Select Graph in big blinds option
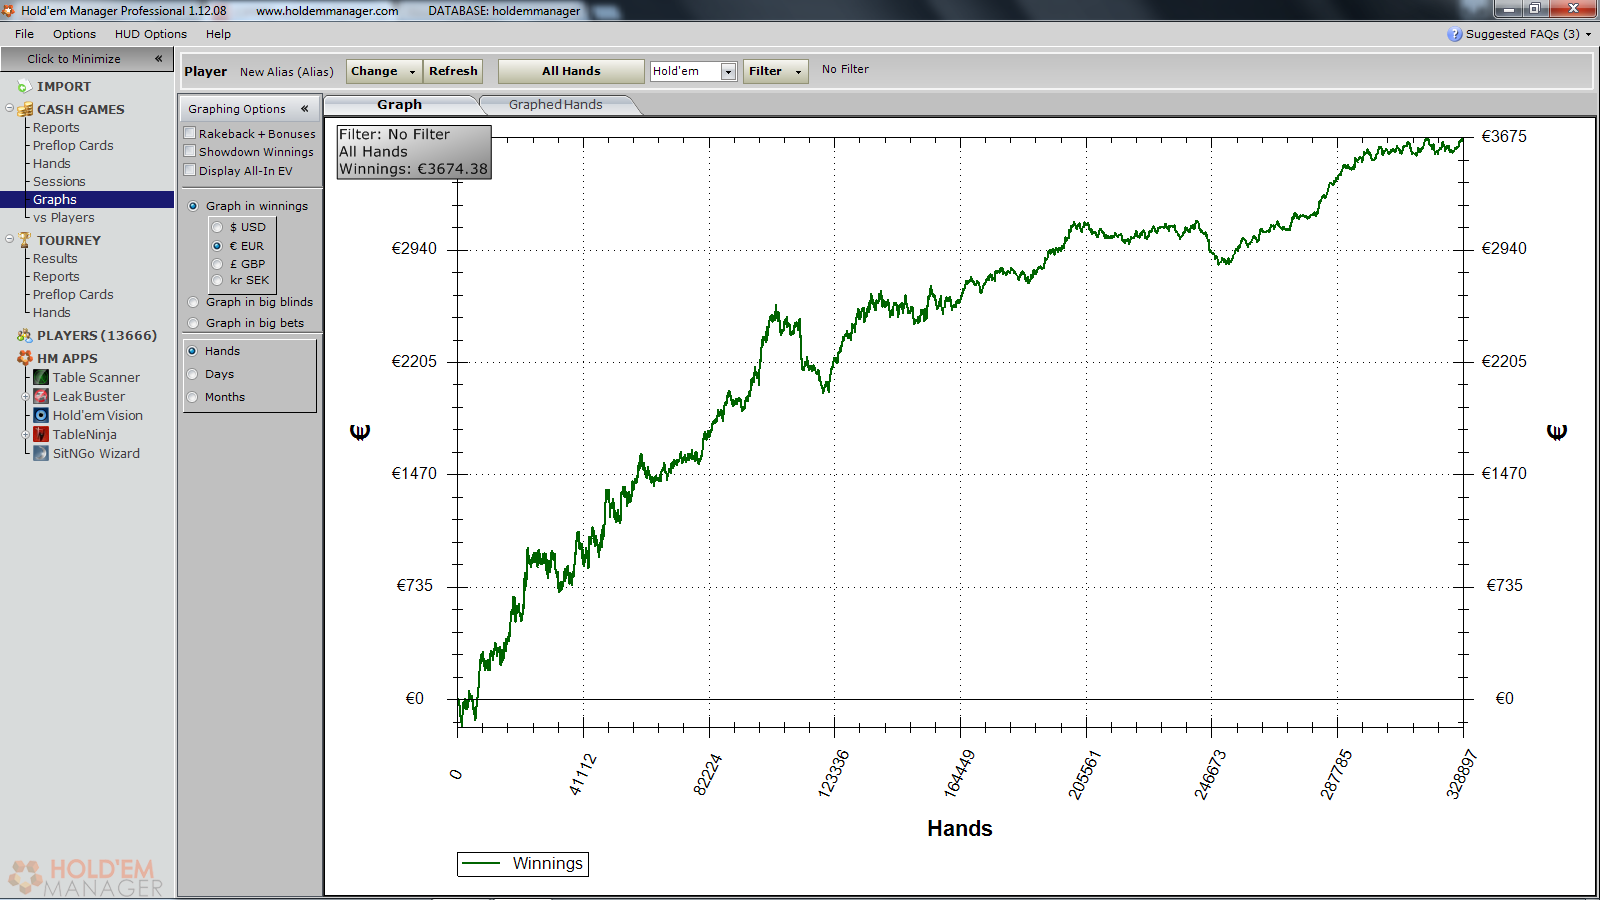Image resolution: width=1600 pixels, height=900 pixels. coord(193,302)
